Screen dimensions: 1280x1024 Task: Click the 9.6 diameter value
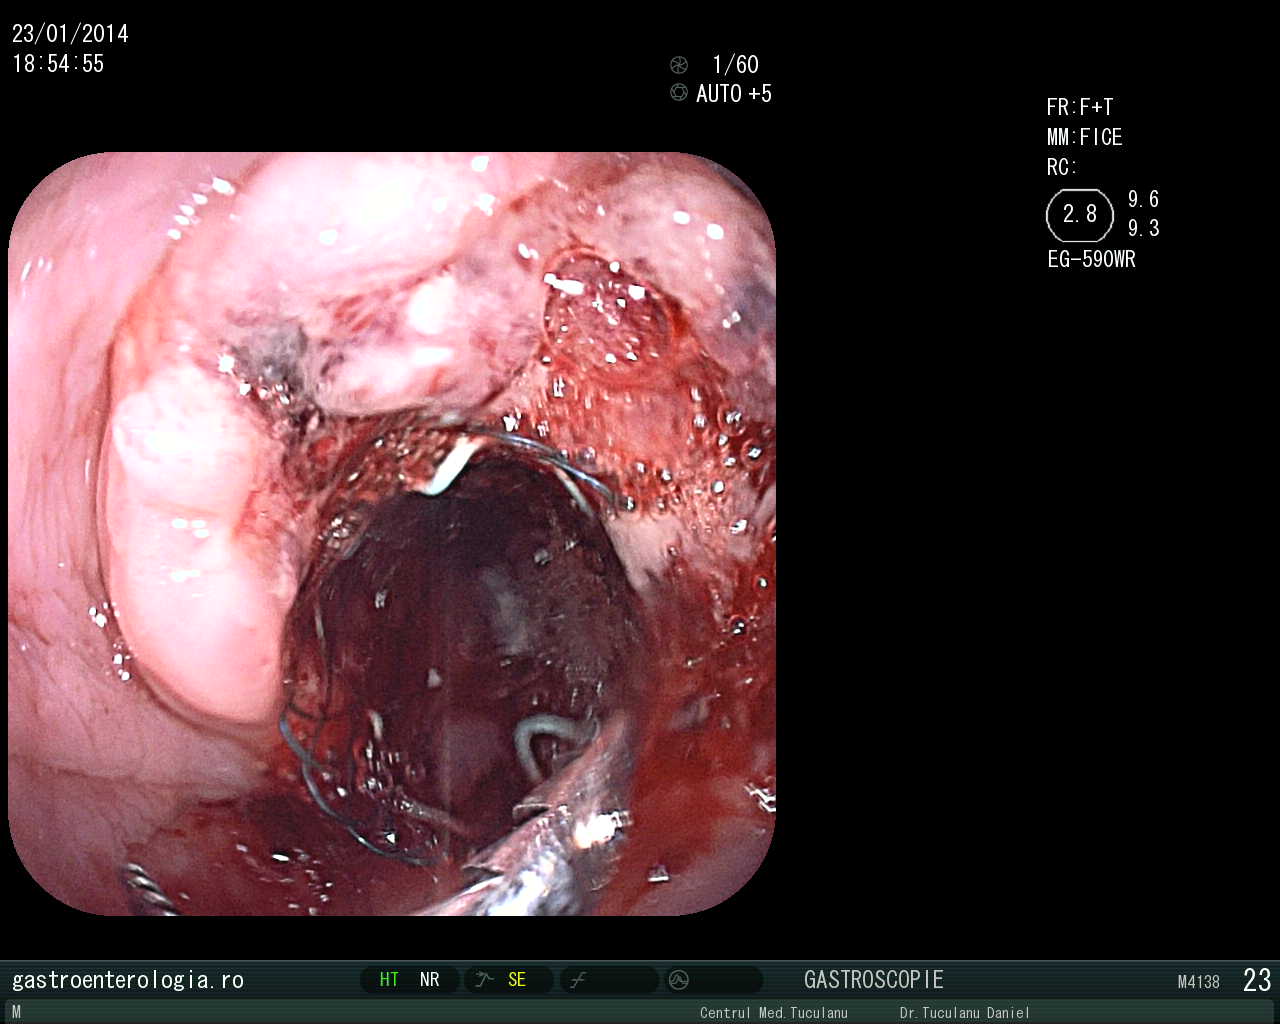click(1144, 199)
